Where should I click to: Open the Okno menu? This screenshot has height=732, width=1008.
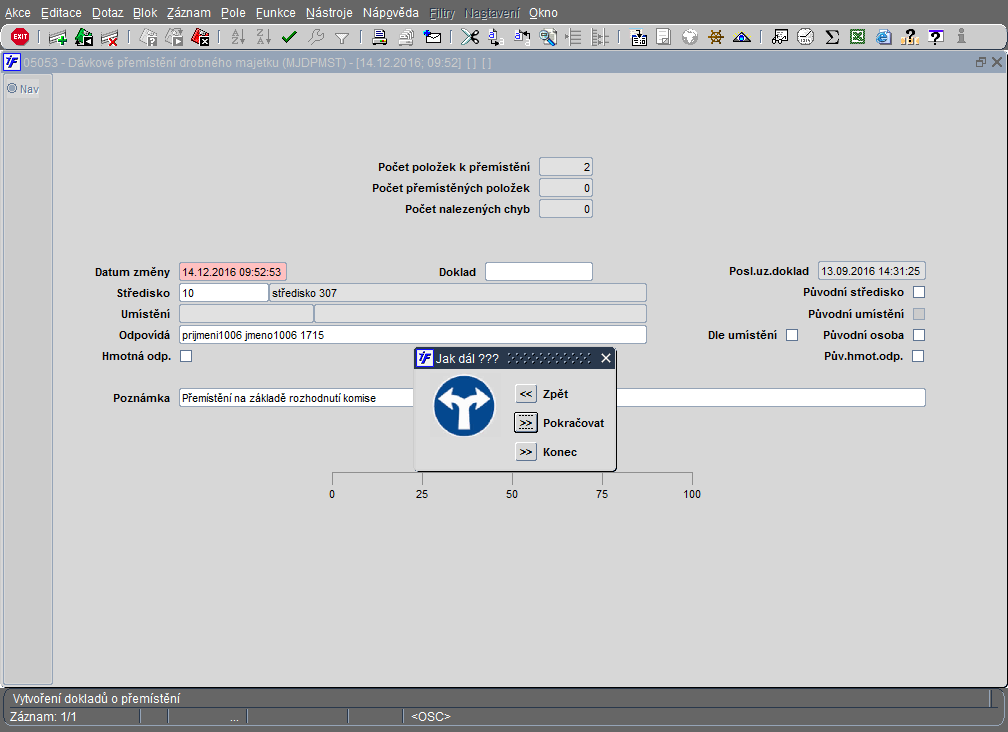[x=543, y=13]
